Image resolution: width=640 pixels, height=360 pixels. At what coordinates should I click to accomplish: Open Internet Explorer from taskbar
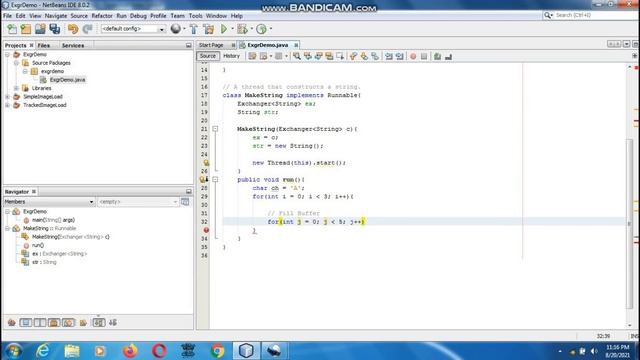pyautogui.click(x=42, y=351)
